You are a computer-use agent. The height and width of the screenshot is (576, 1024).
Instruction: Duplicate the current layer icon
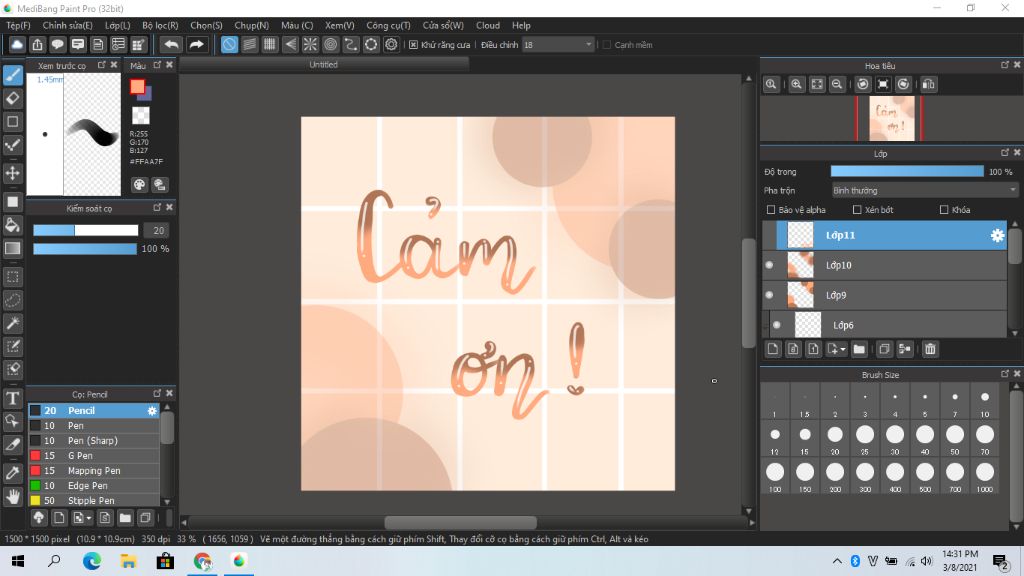tap(884, 349)
